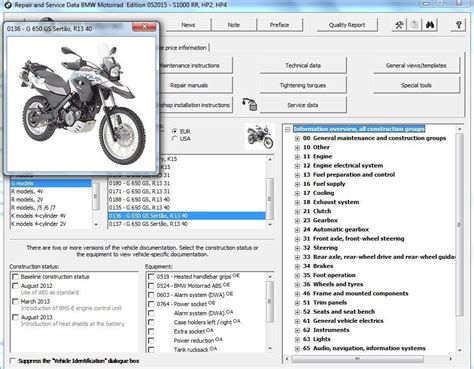Enable 0524 BMW Motorrad ABS equipment
Screen dimensions: 474x369
pos(151,286)
